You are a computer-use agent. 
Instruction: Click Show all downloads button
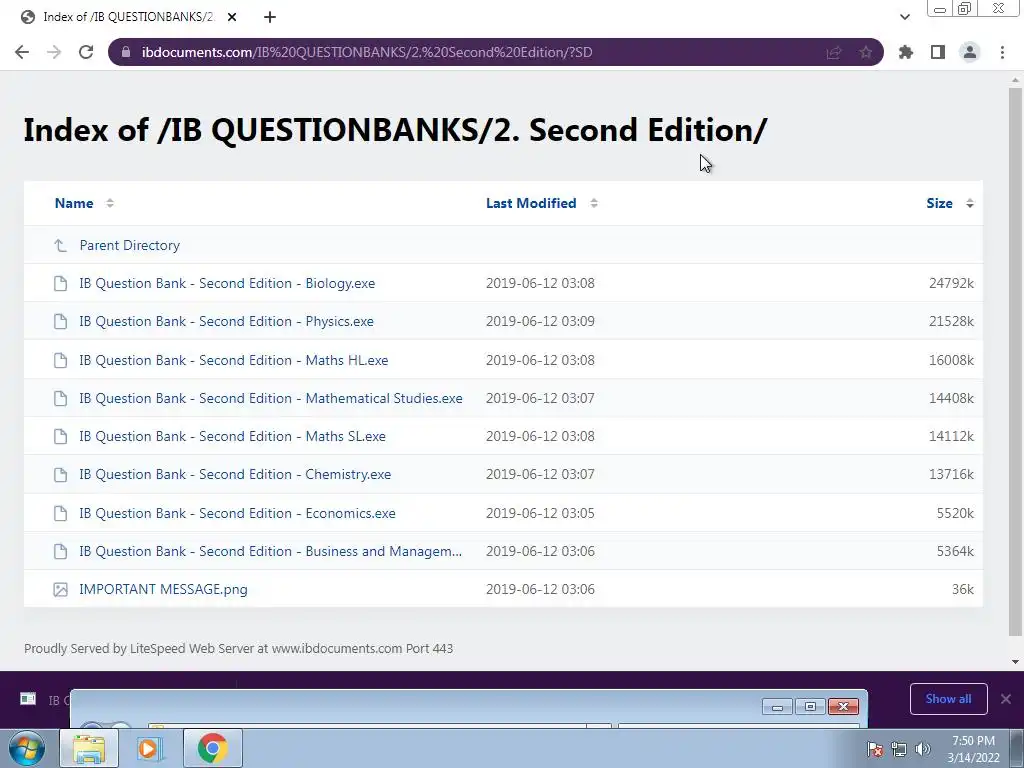(948, 699)
